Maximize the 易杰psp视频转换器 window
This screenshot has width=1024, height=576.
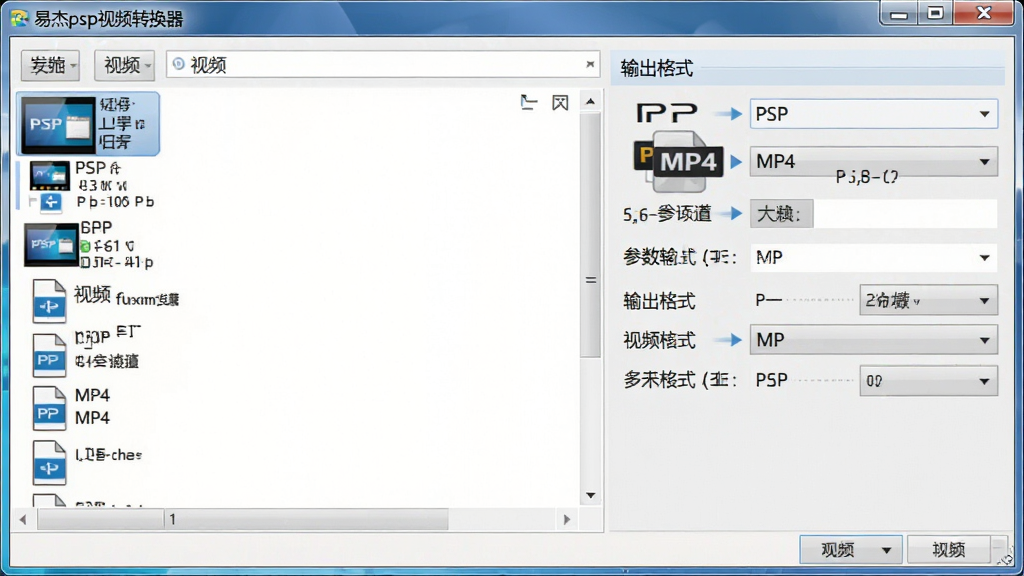tap(935, 14)
